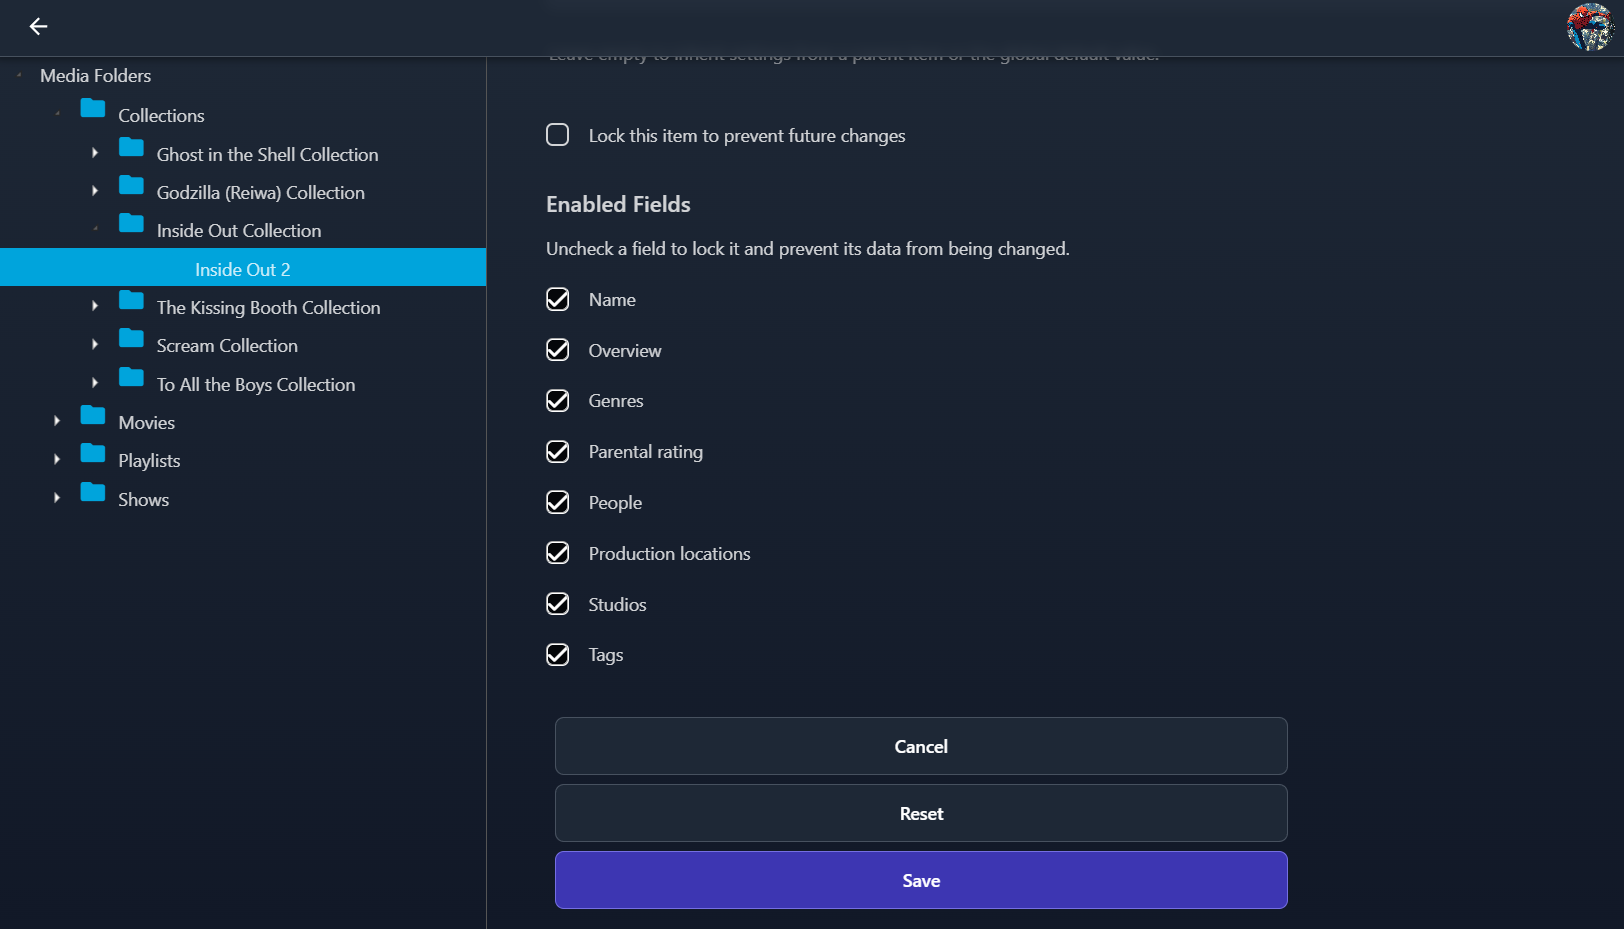
Task: Click the Collections folder icon
Action: [x=93, y=108]
